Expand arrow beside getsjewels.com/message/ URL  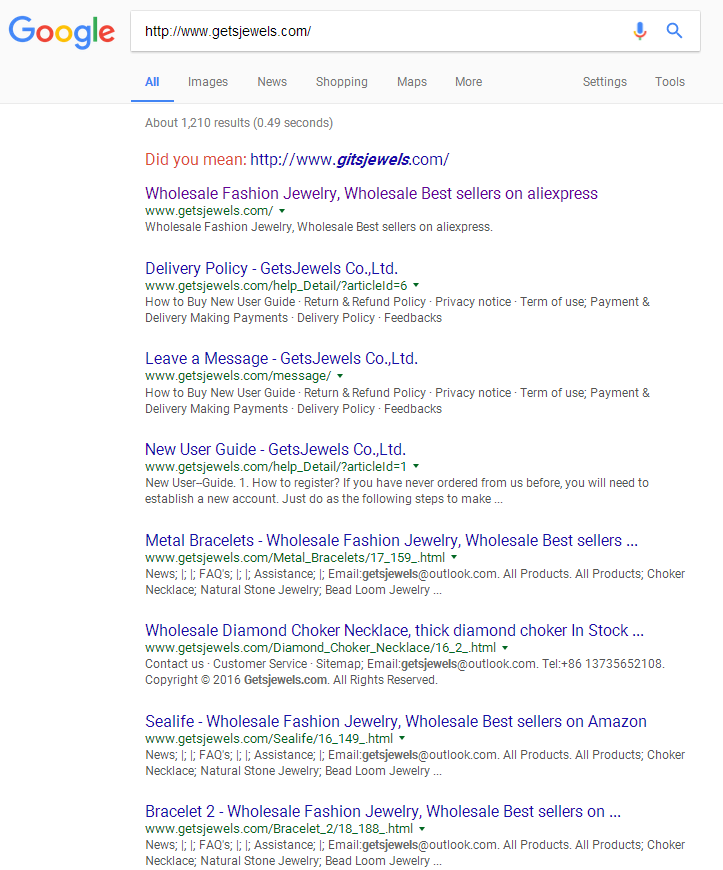340,376
